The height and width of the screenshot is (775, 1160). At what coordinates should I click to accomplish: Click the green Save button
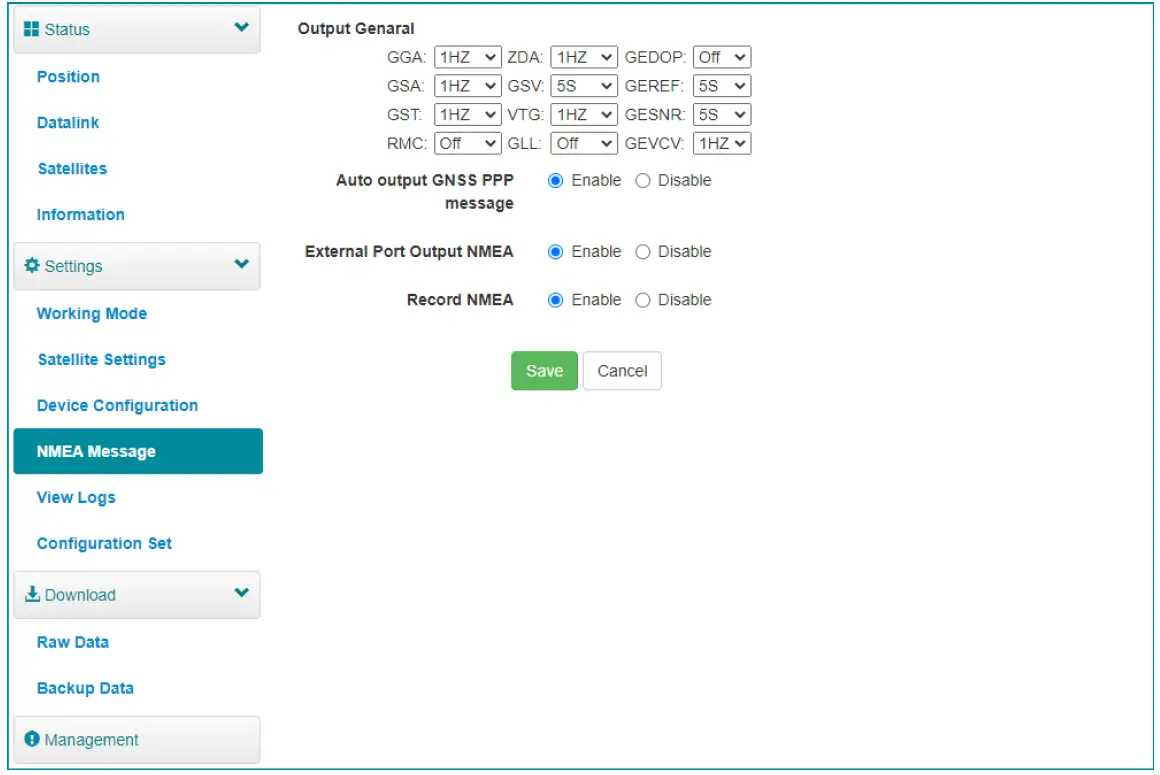pos(543,370)
